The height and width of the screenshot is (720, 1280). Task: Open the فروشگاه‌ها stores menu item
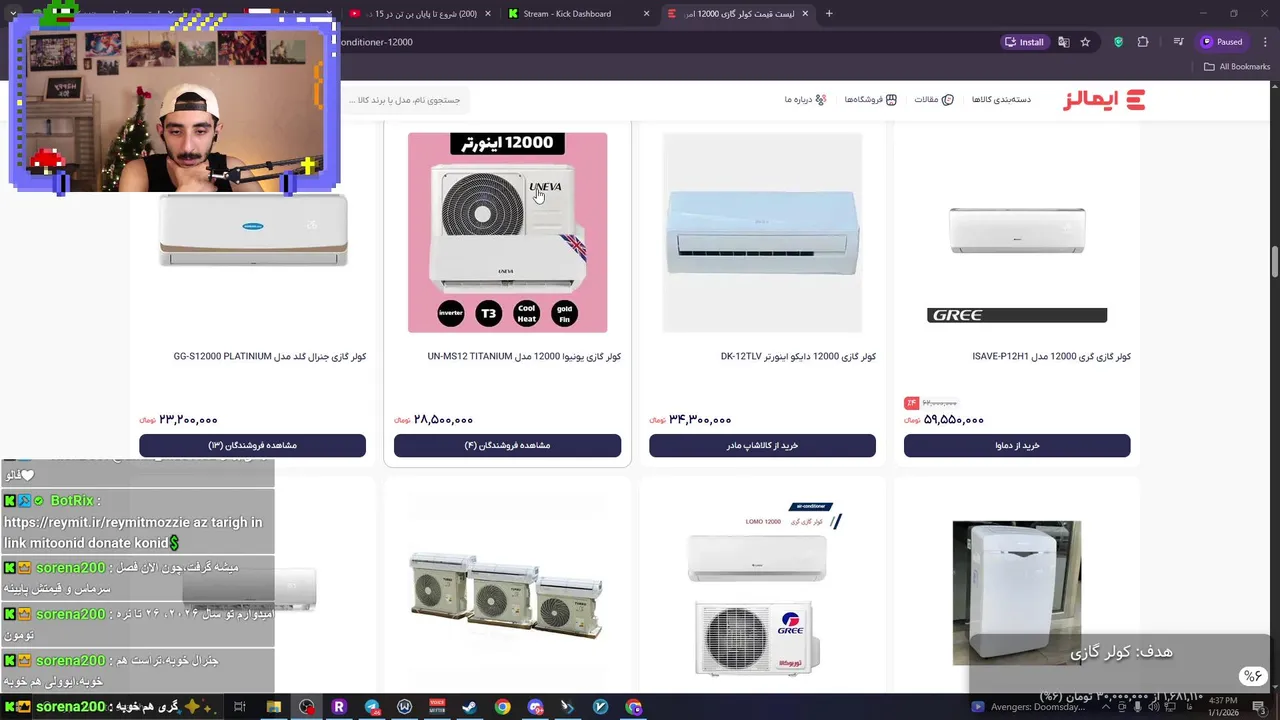[x=870, y=100]
